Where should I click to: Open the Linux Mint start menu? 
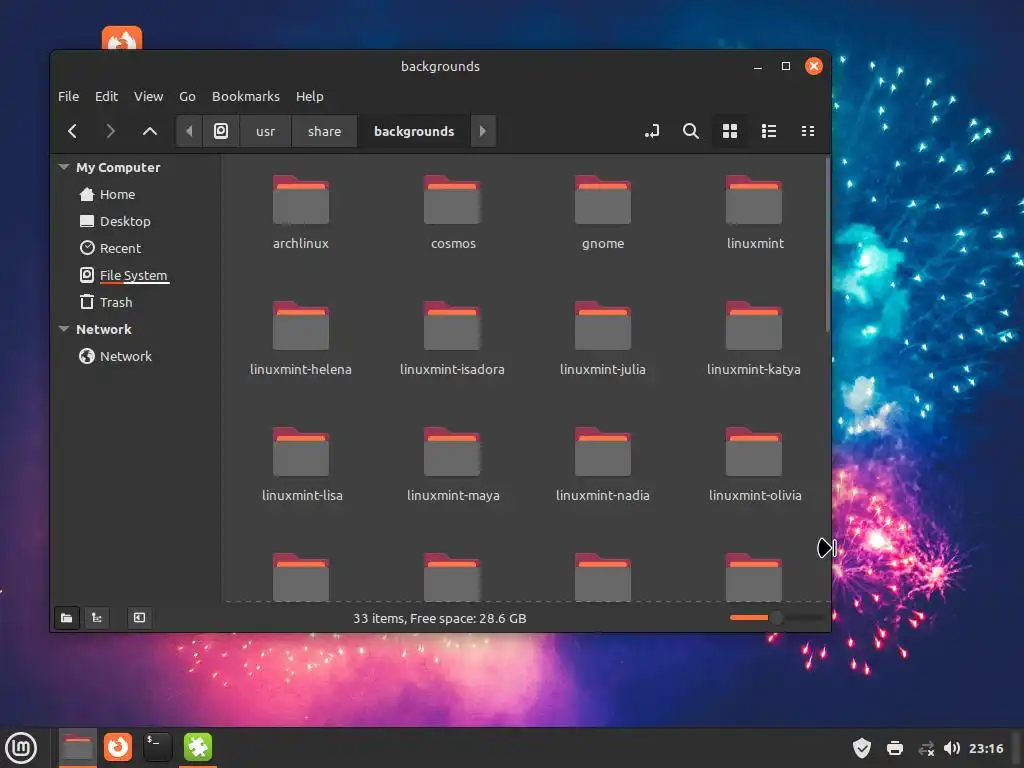click(x=22, y=748)
